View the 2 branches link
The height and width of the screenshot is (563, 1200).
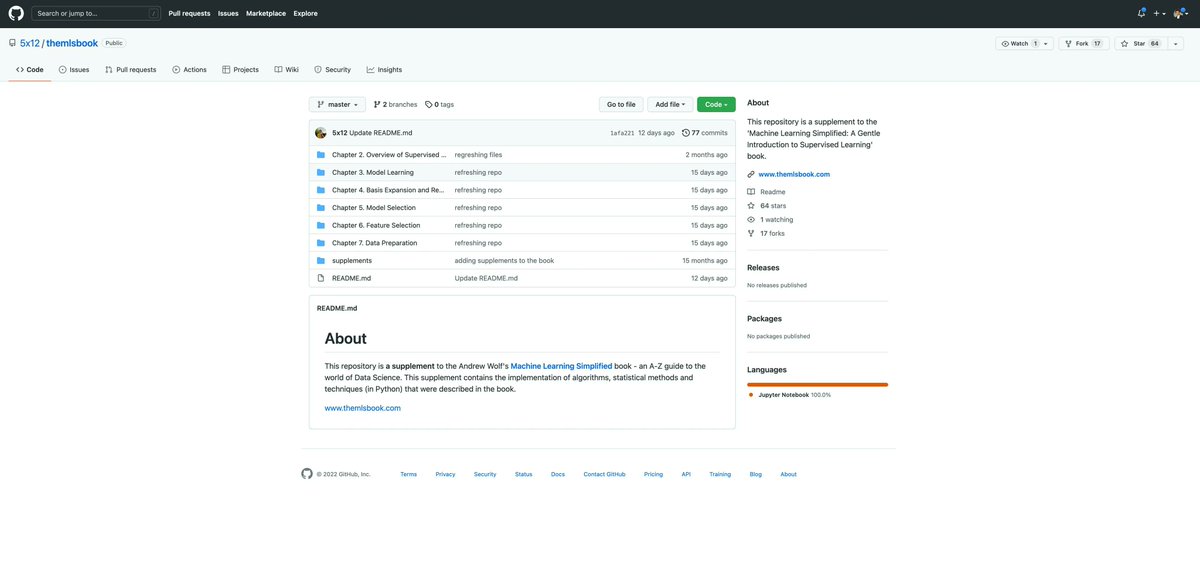(395, 104)
